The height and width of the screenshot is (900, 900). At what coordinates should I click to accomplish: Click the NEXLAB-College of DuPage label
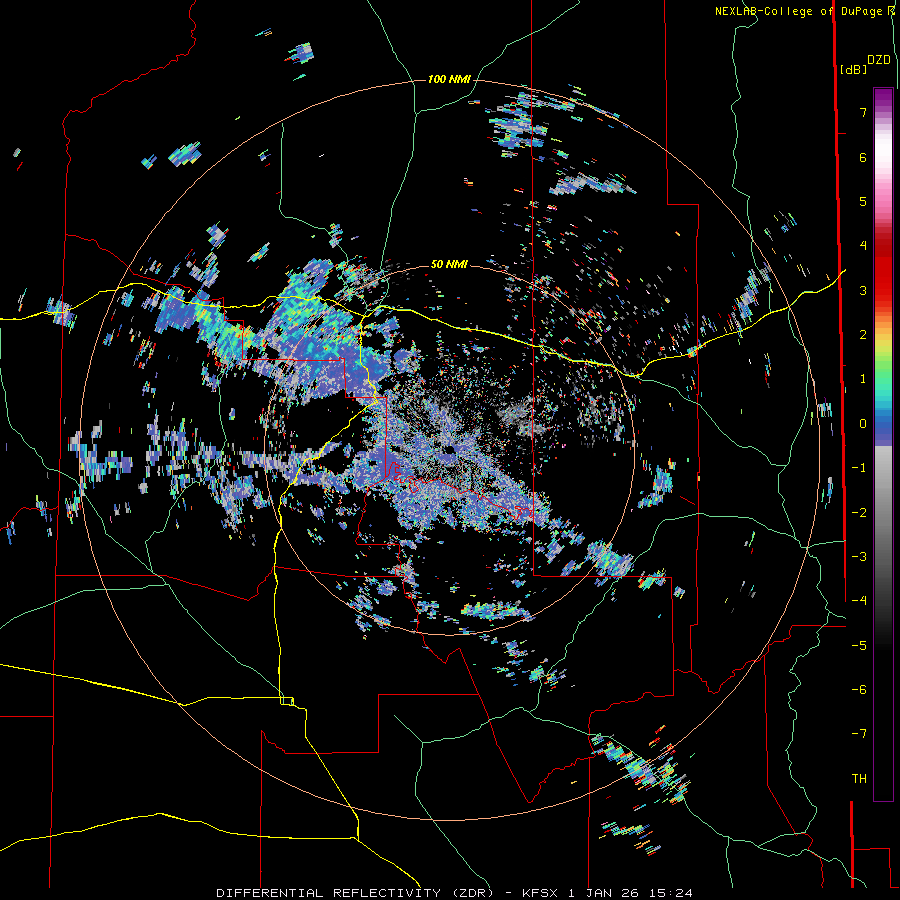tap(798, 11)
